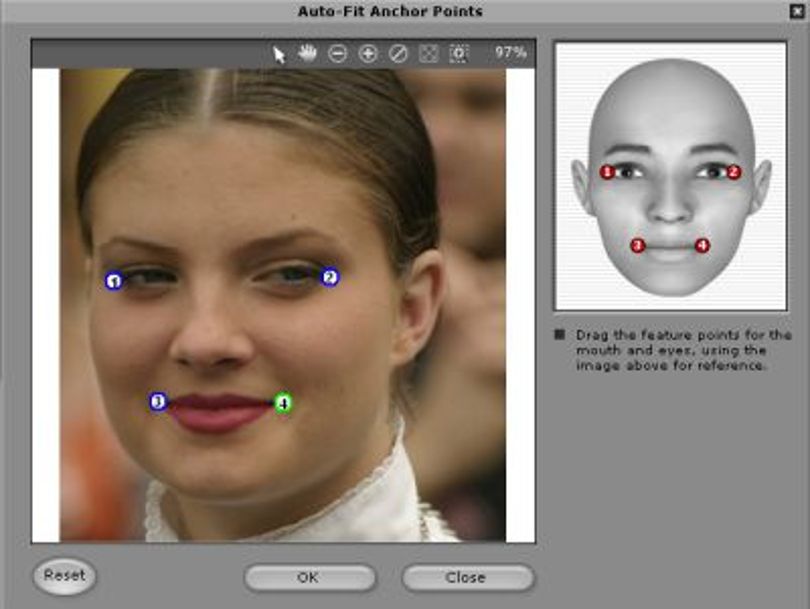Select blue anchor point 3 at mouth corner

158,401
